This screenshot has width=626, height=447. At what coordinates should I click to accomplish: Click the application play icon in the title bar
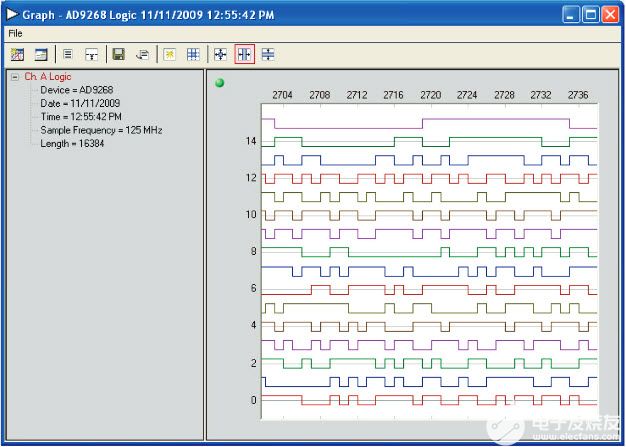point(12,14)
